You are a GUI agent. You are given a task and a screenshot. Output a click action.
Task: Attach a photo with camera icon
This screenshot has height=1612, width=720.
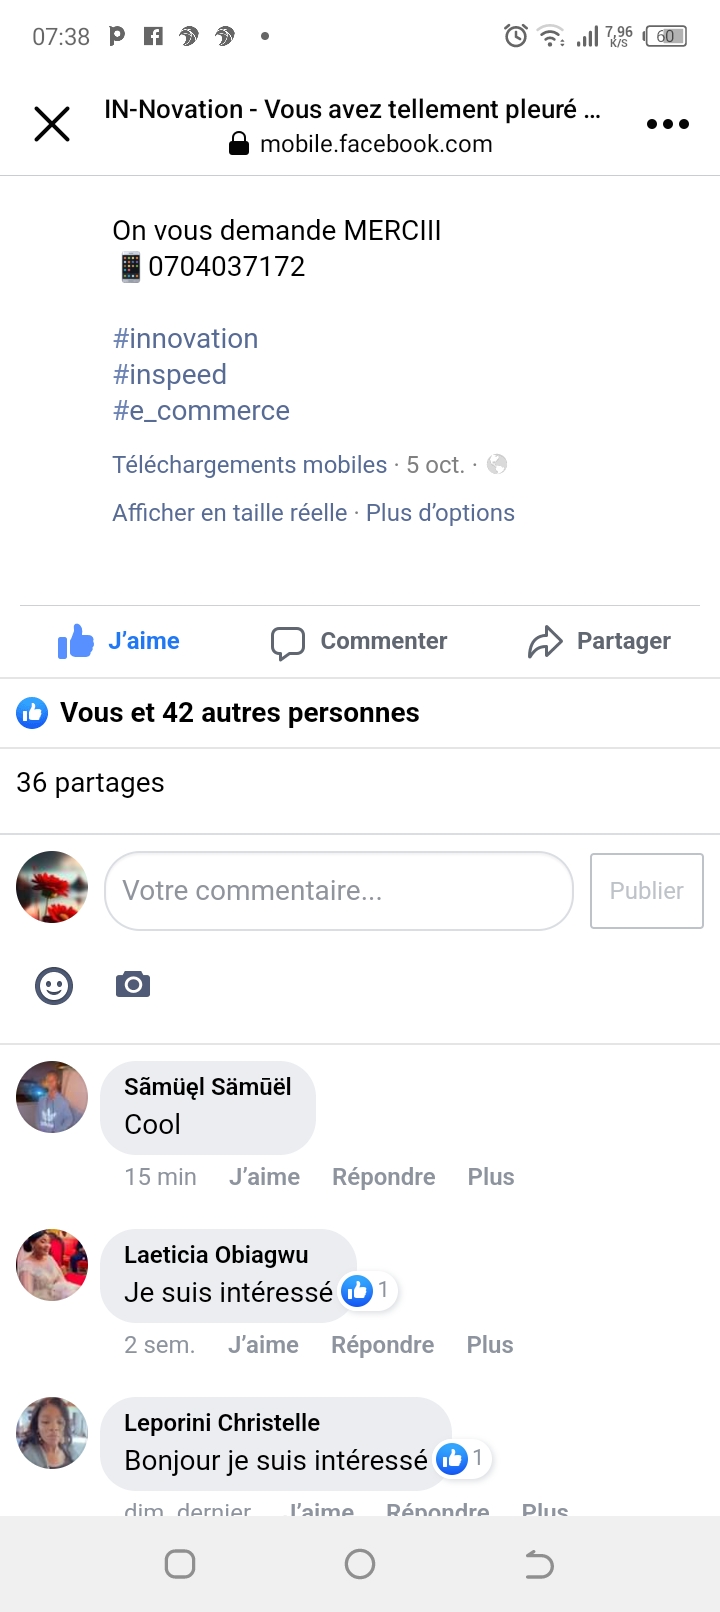click(133, 985)
